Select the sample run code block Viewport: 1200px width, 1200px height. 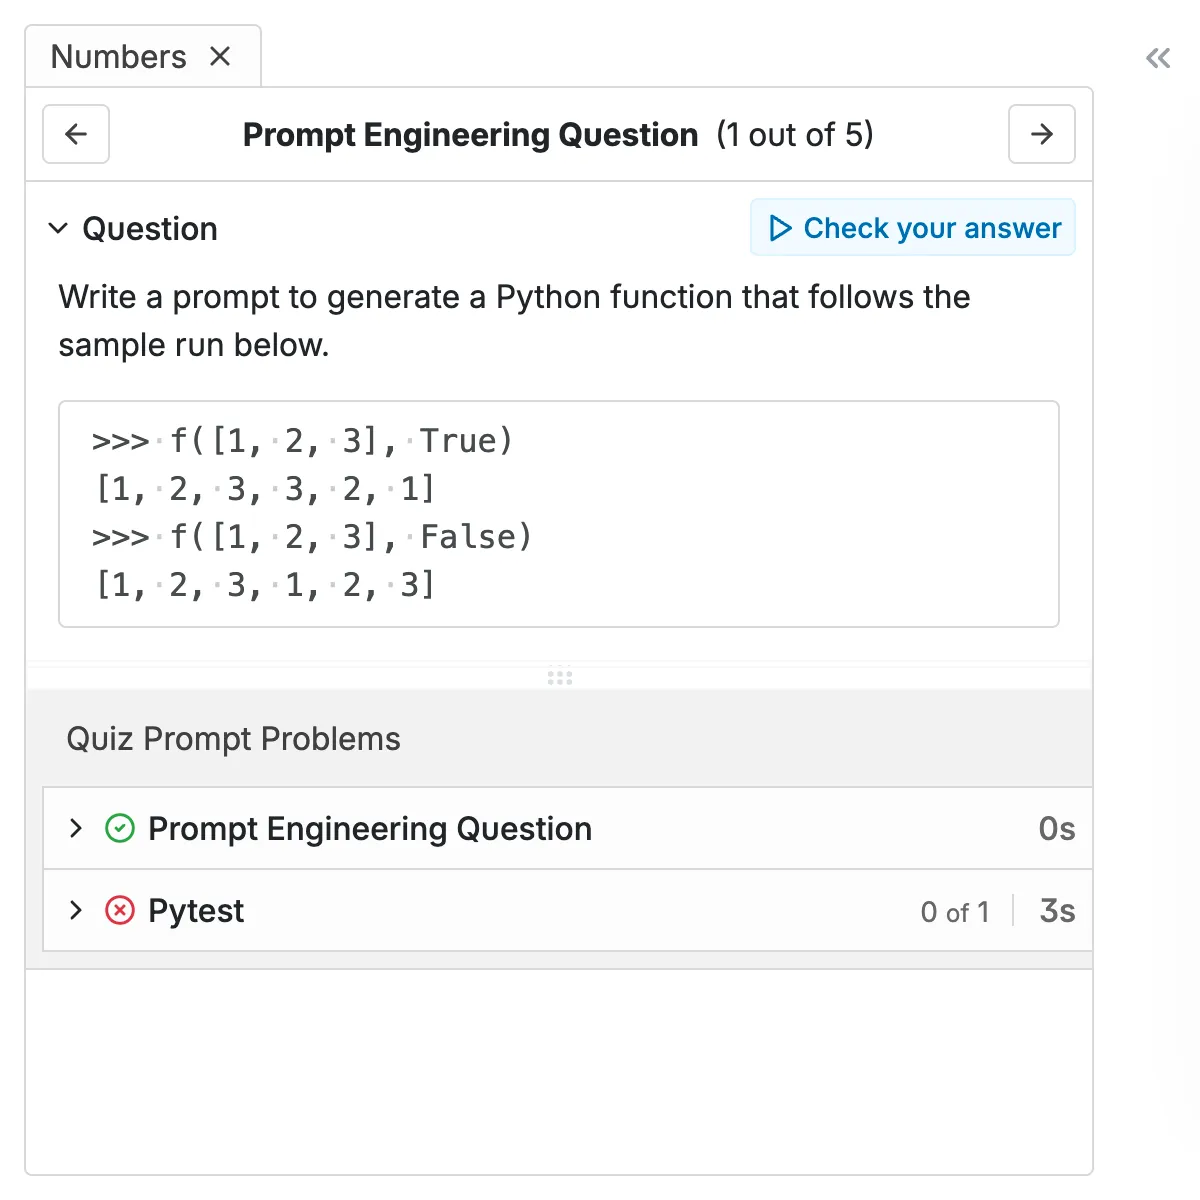pyautogui.click(x=560, y=513)
